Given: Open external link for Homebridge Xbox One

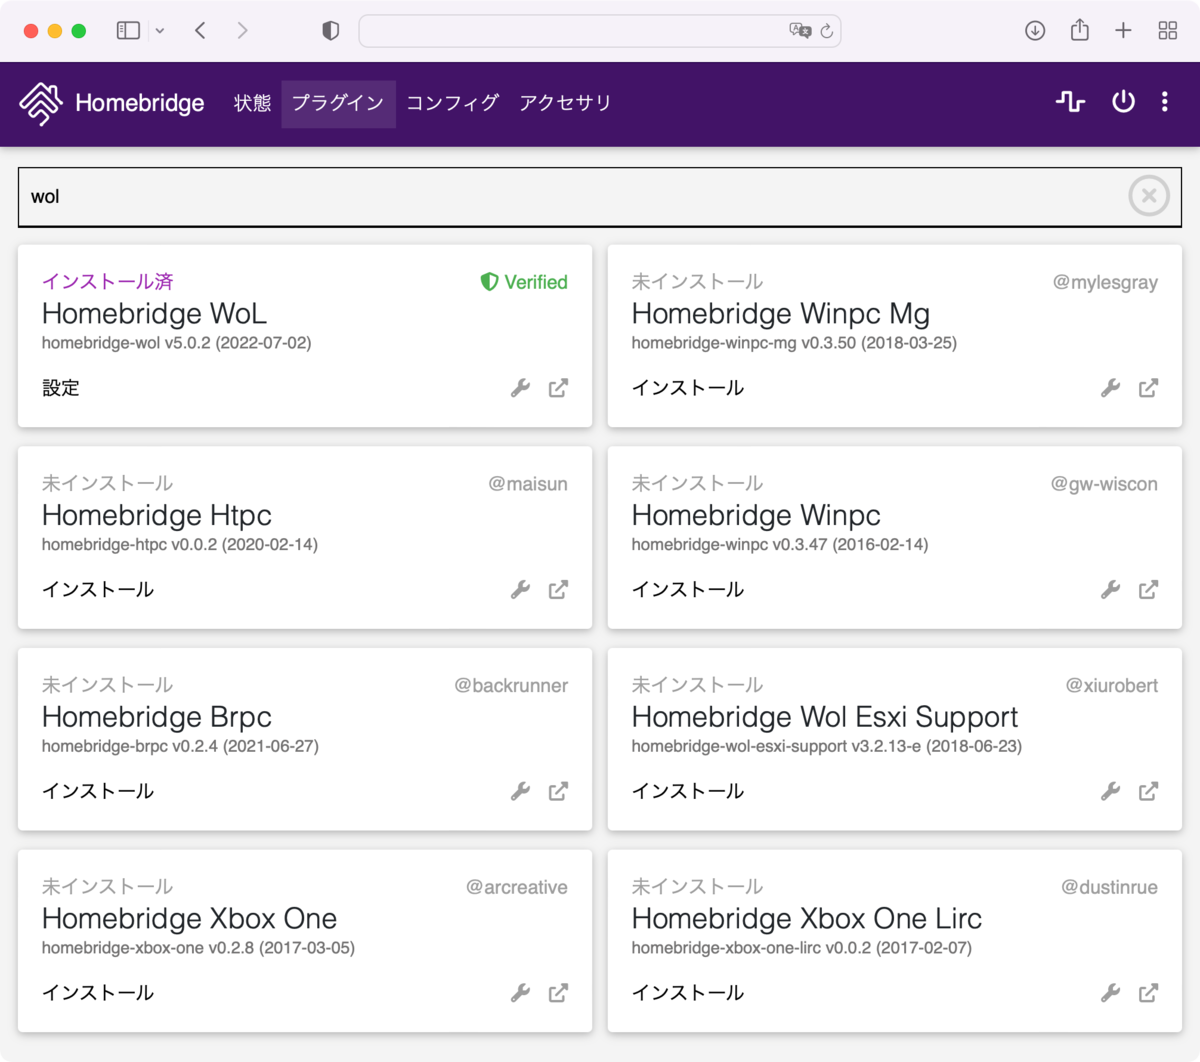Looking at the screenshot, I should click(x=558, y=993).
